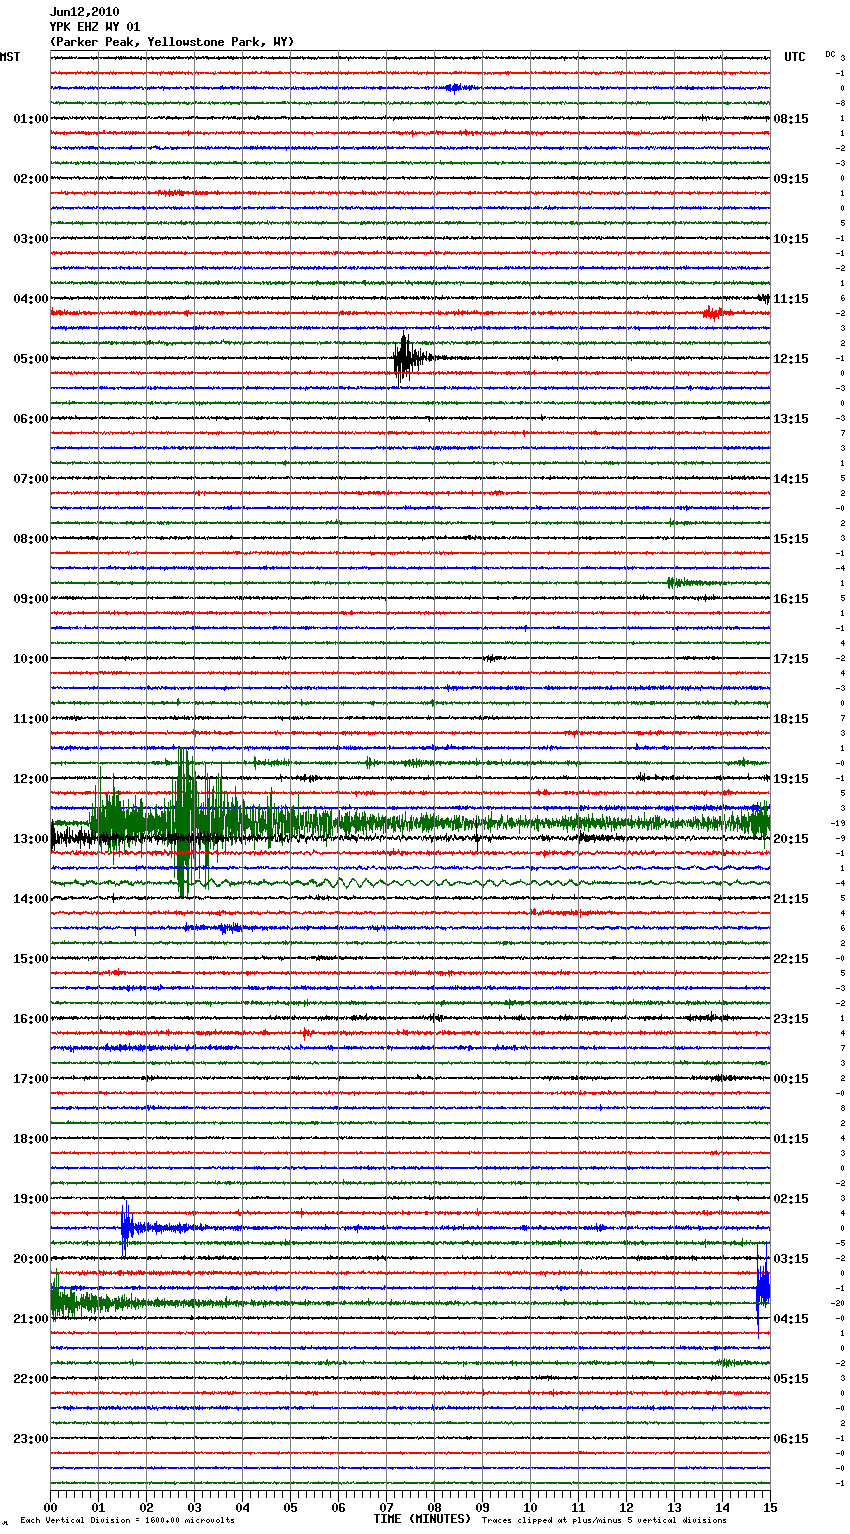Click the 08:15 UTC time label
This screenshot has width=850, height=1534.
[791, 119]
